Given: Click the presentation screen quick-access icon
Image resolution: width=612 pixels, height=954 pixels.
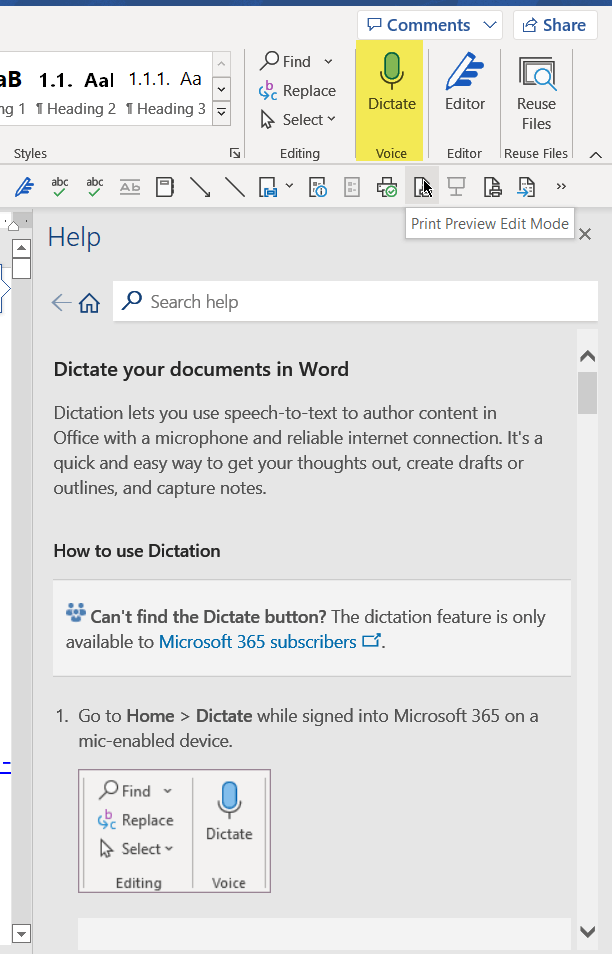Looking at the screenshot, I should pyautogui.click(x=456, y=187).
